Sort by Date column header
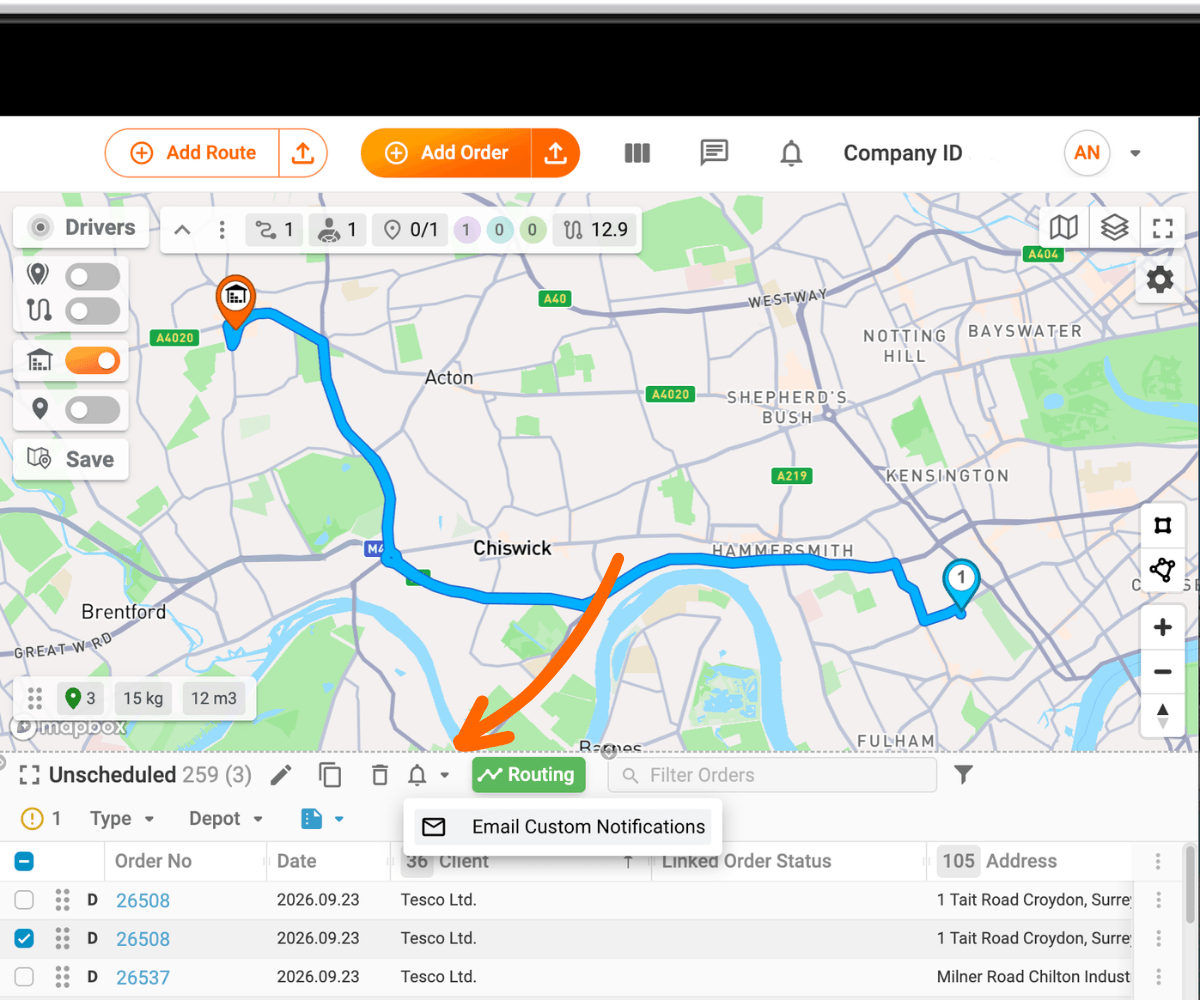This screenshot has width=1200, height=1000. tap(297, 861)
